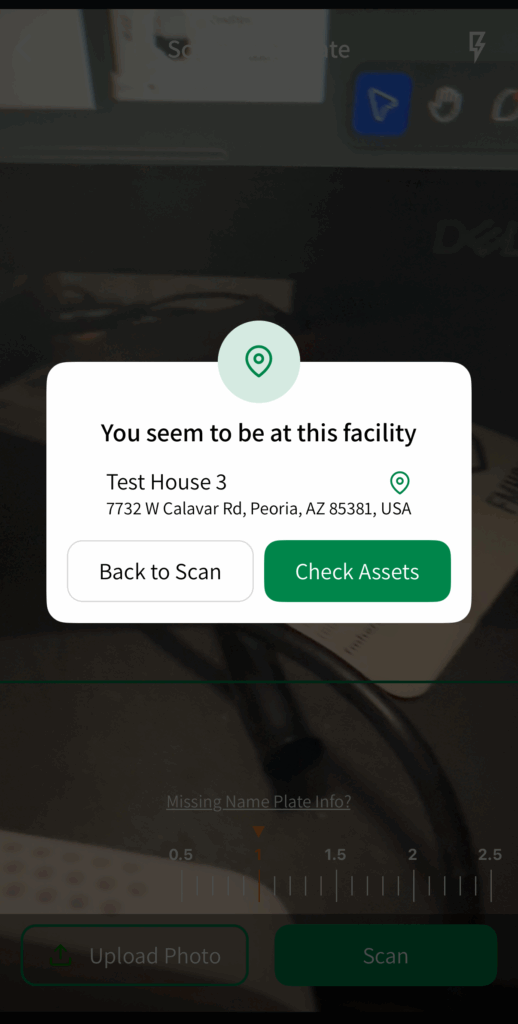
Task: Tap the upload arrow icon
Action: pyautogui.click(x=61, y=956)
